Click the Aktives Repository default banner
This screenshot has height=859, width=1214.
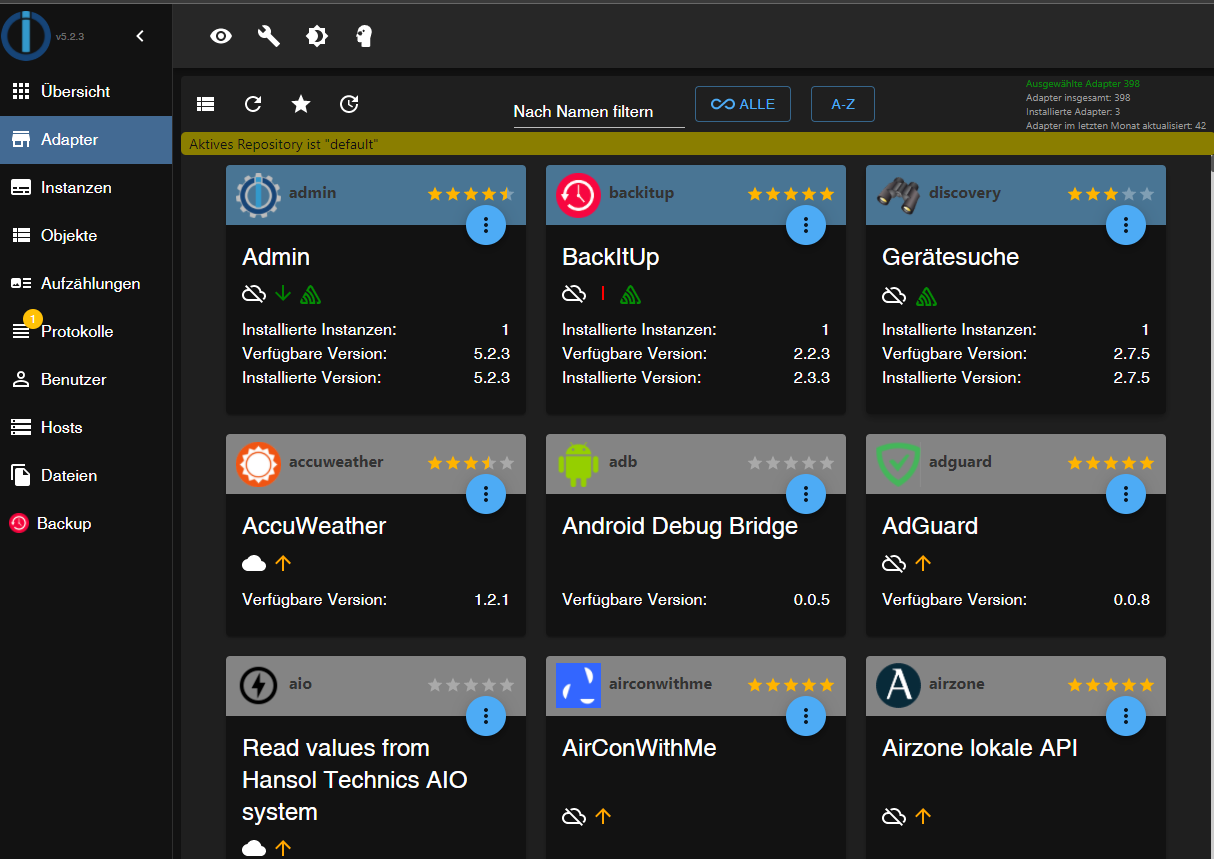697,144
